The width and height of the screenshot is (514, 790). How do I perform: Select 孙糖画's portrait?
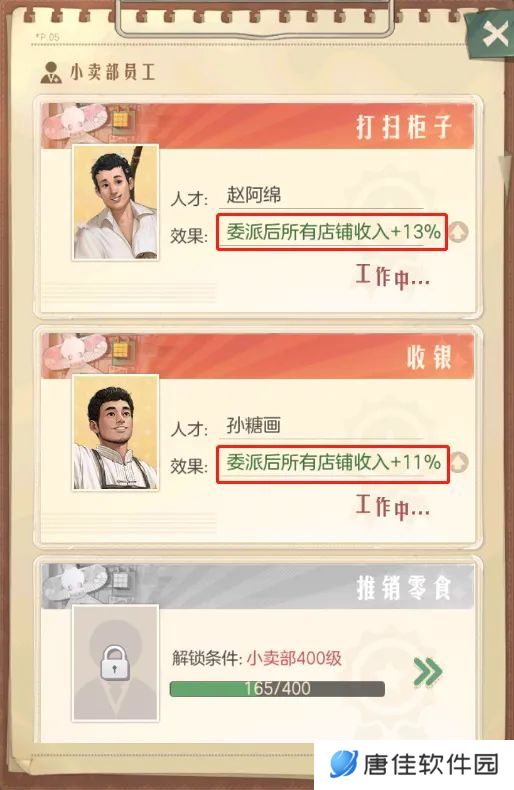point(115,432)
